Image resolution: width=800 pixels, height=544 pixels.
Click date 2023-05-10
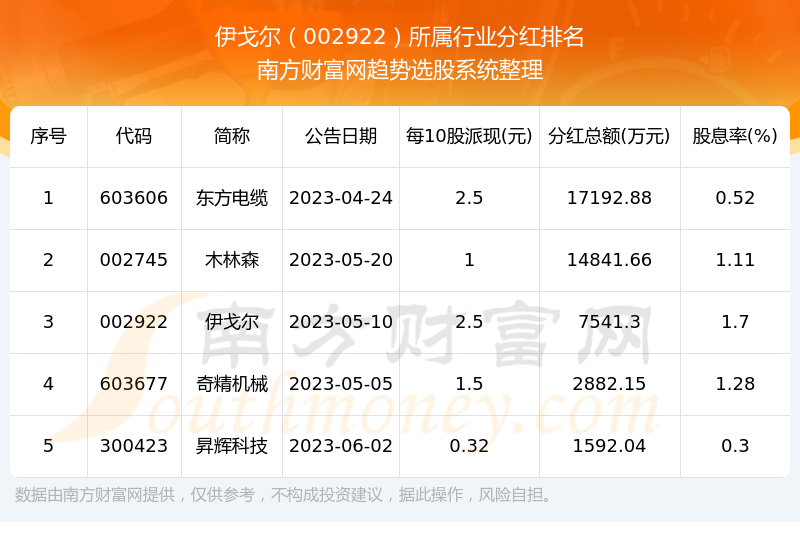coord(341,322)
